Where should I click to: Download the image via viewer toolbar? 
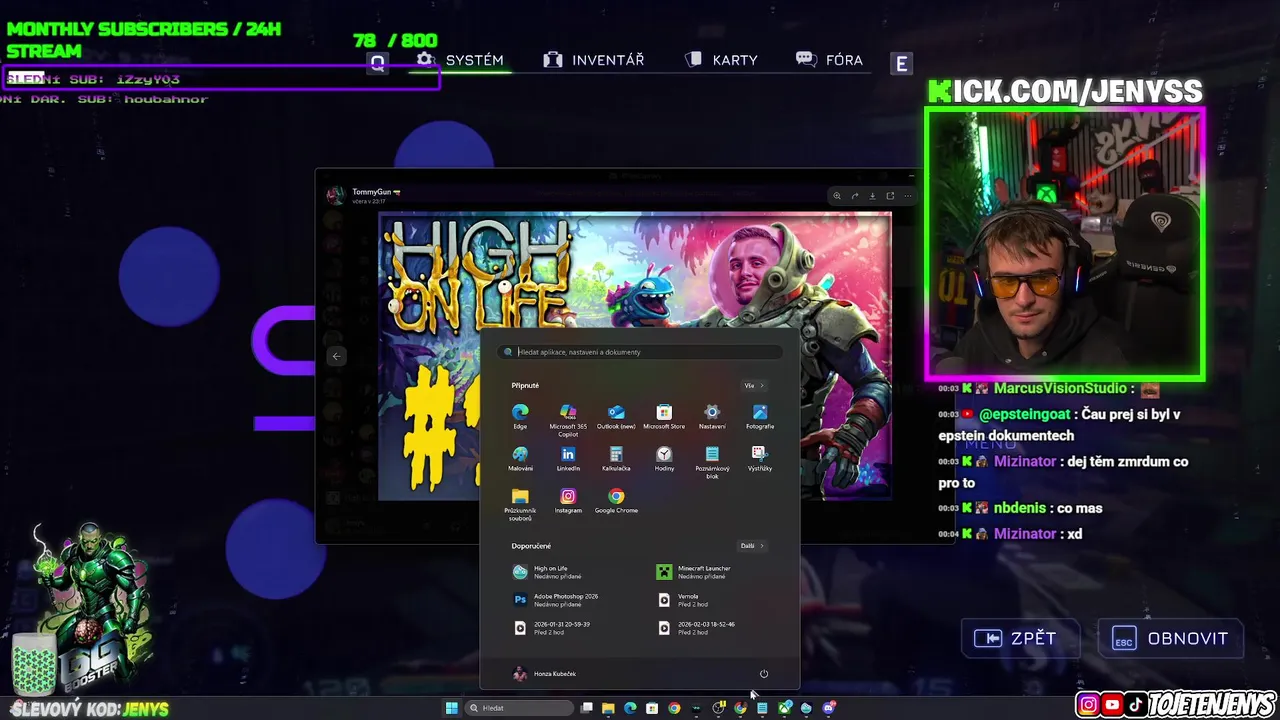(x=872, y=196)
